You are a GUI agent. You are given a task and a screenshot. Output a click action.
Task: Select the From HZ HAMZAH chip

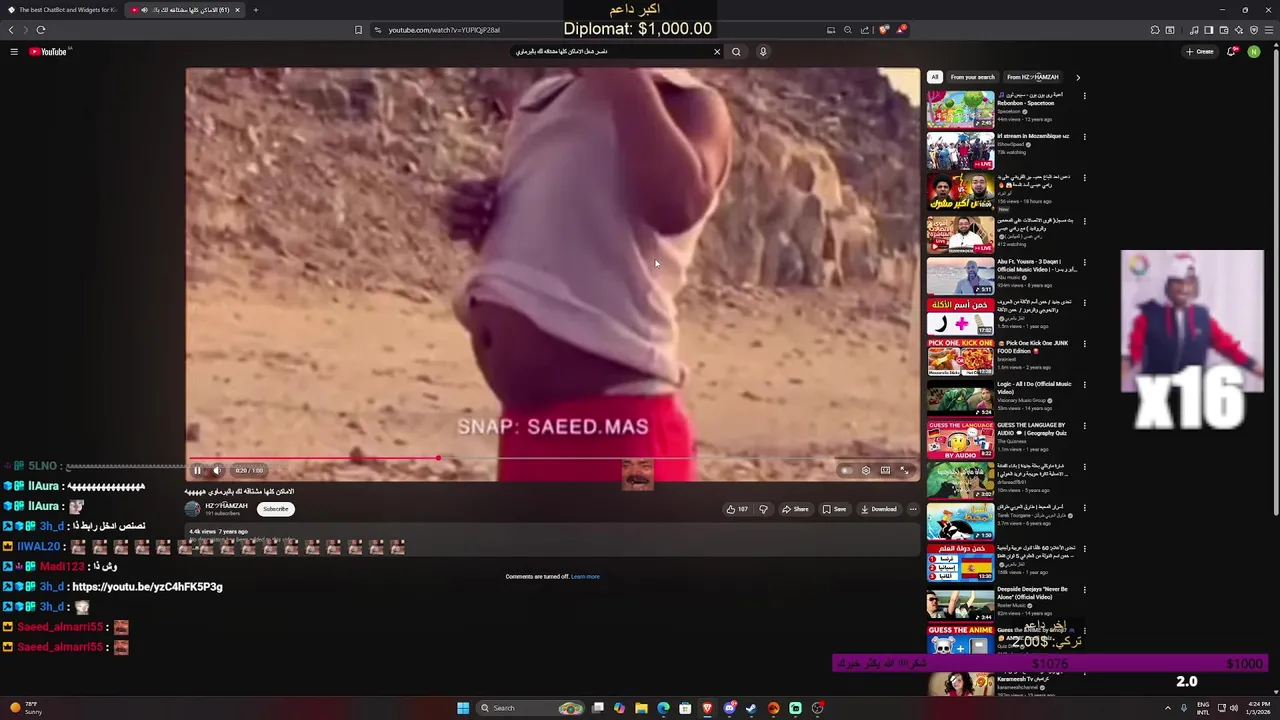(x=1032, y=77)
